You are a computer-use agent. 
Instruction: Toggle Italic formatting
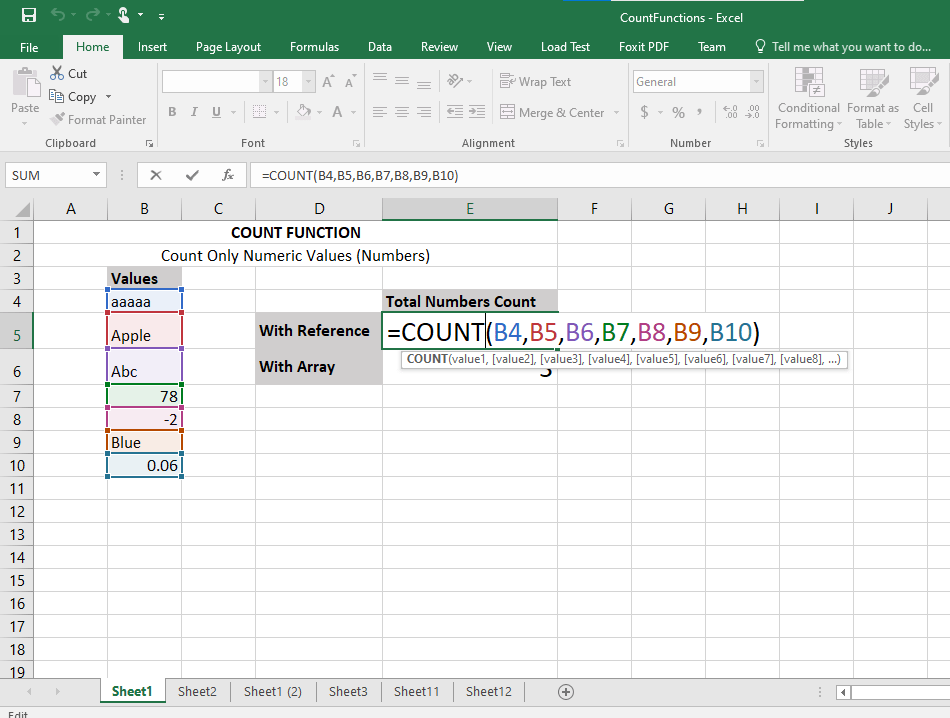(194, 112)
